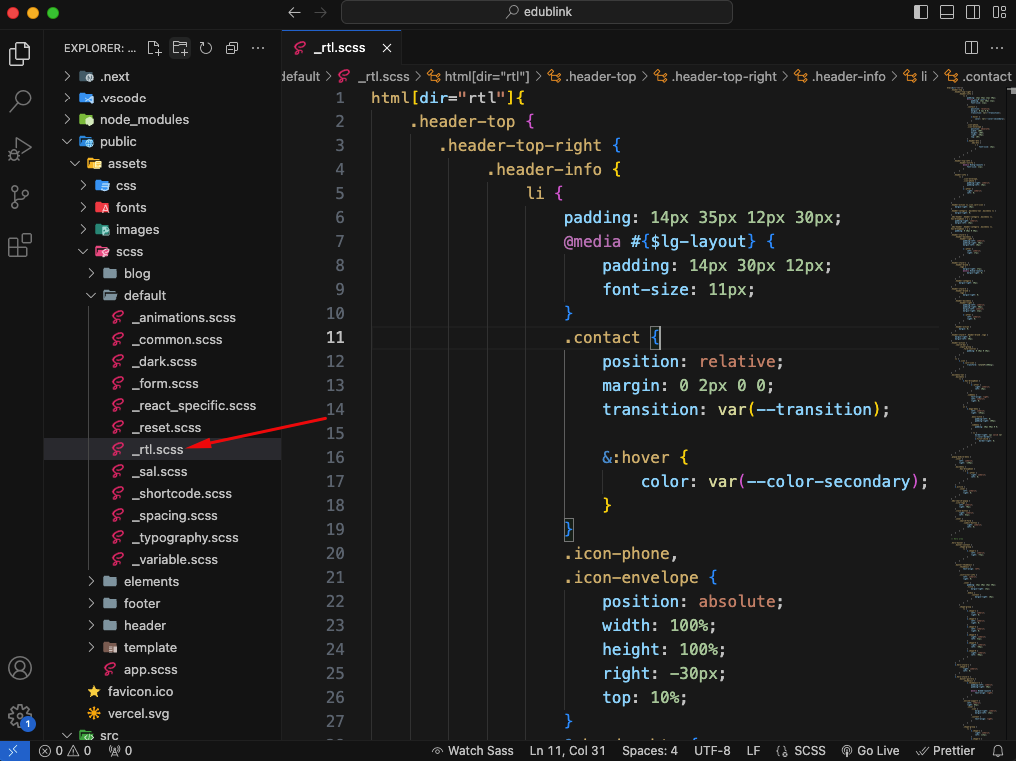Open Explorer more actions ellipsis

tap(258, 48)
